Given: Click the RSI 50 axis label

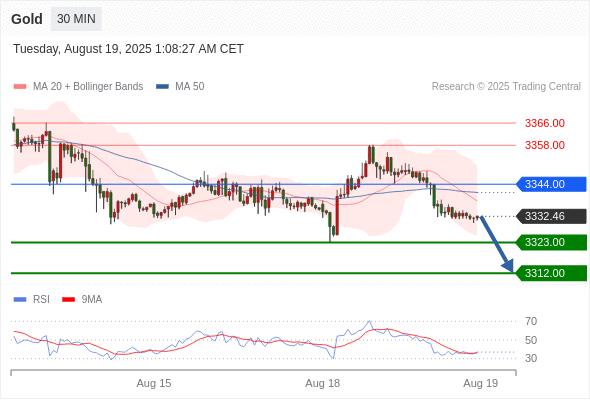Looking at the screenshot, I should pyautogui.click(x=531, y=340).
